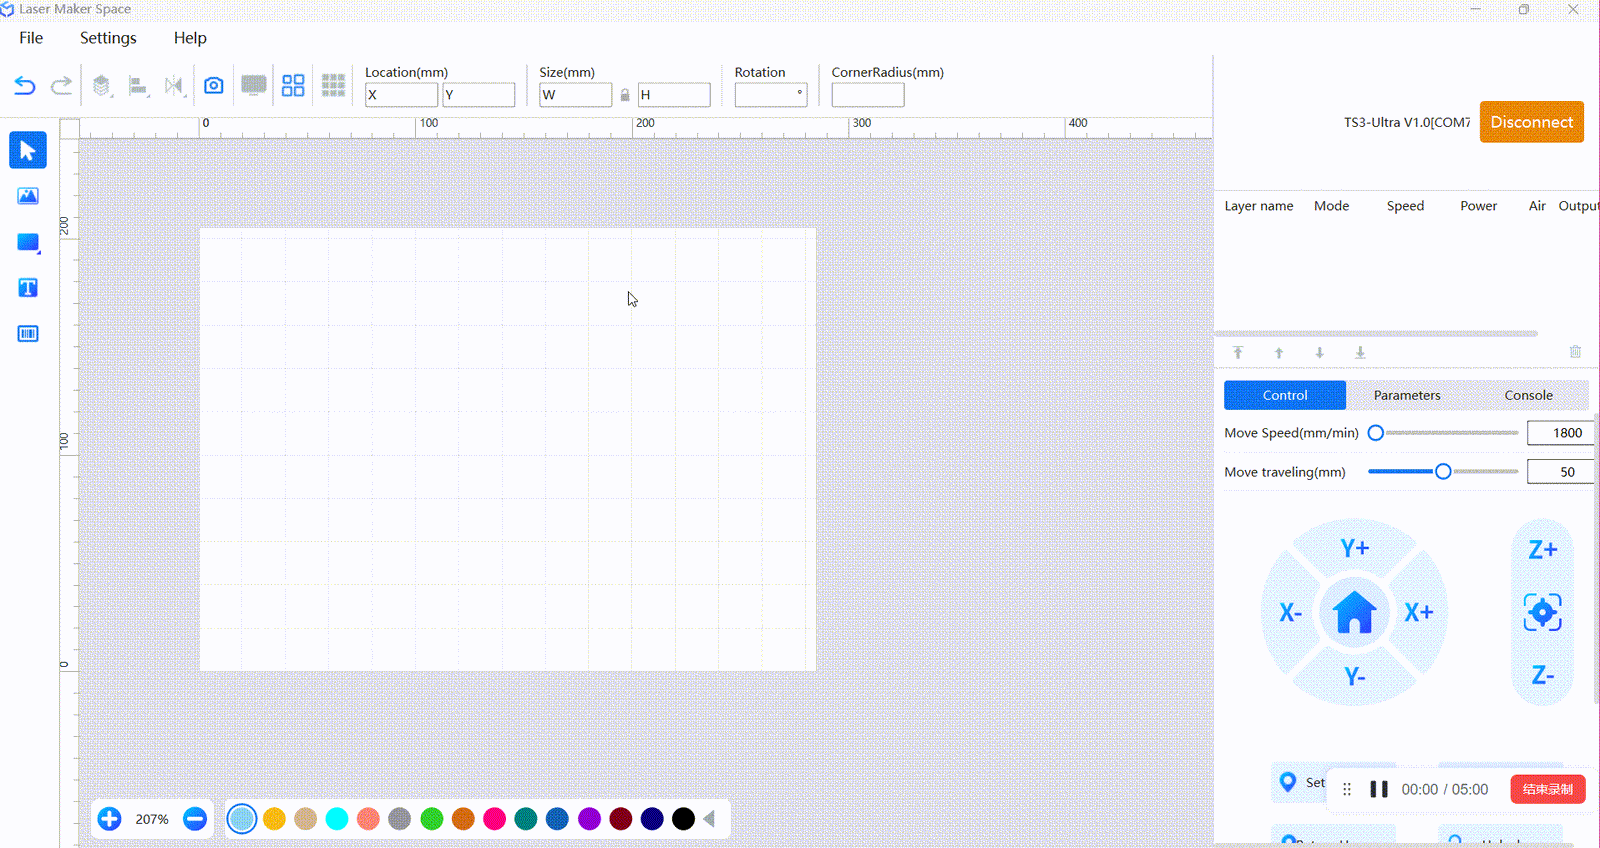Image resolution: width=1600 pixels, height=848 pixels.
Task: Click the CornerRadius input field
Action: tap(868, 95)
